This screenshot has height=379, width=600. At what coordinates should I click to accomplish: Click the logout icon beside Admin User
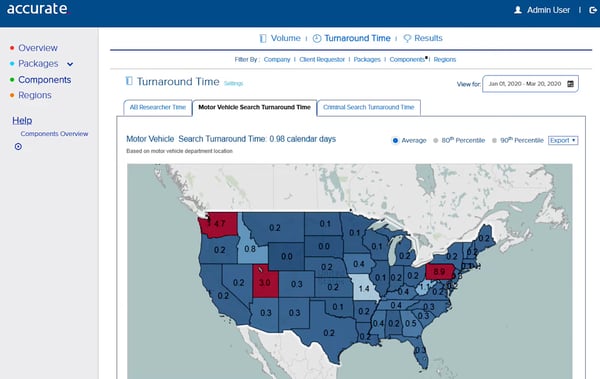(593, 10)
